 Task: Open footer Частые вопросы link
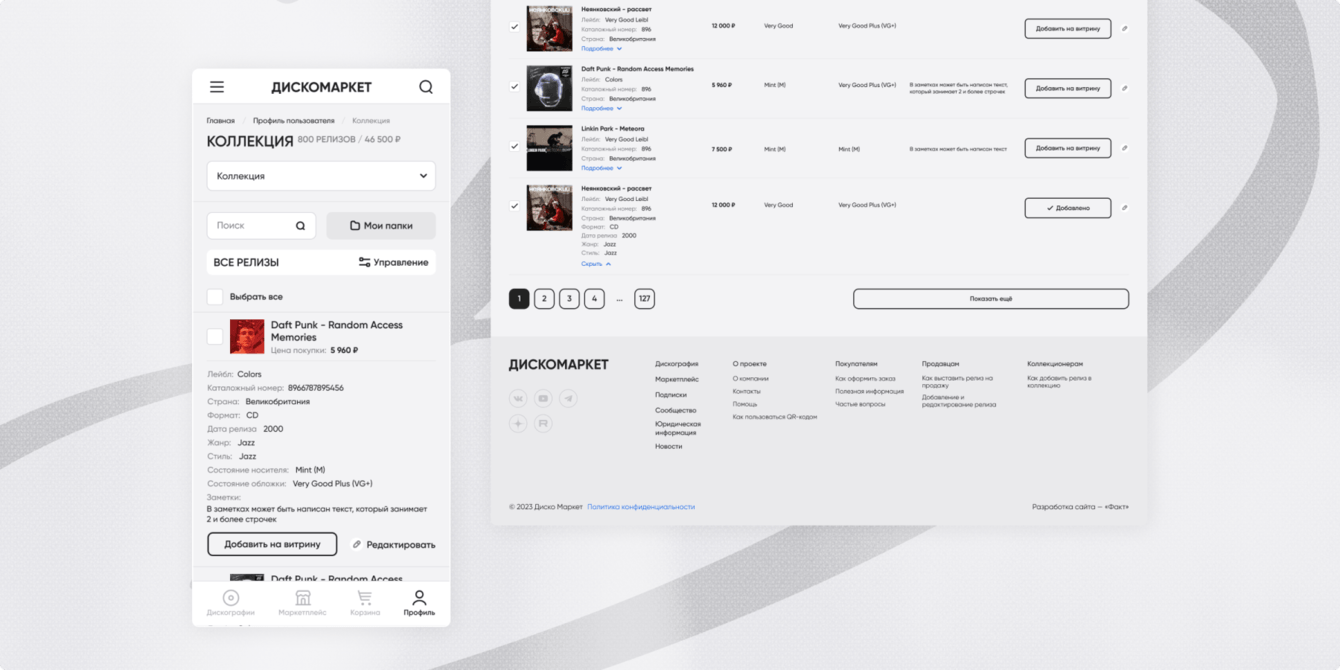[x=860, y=404]
